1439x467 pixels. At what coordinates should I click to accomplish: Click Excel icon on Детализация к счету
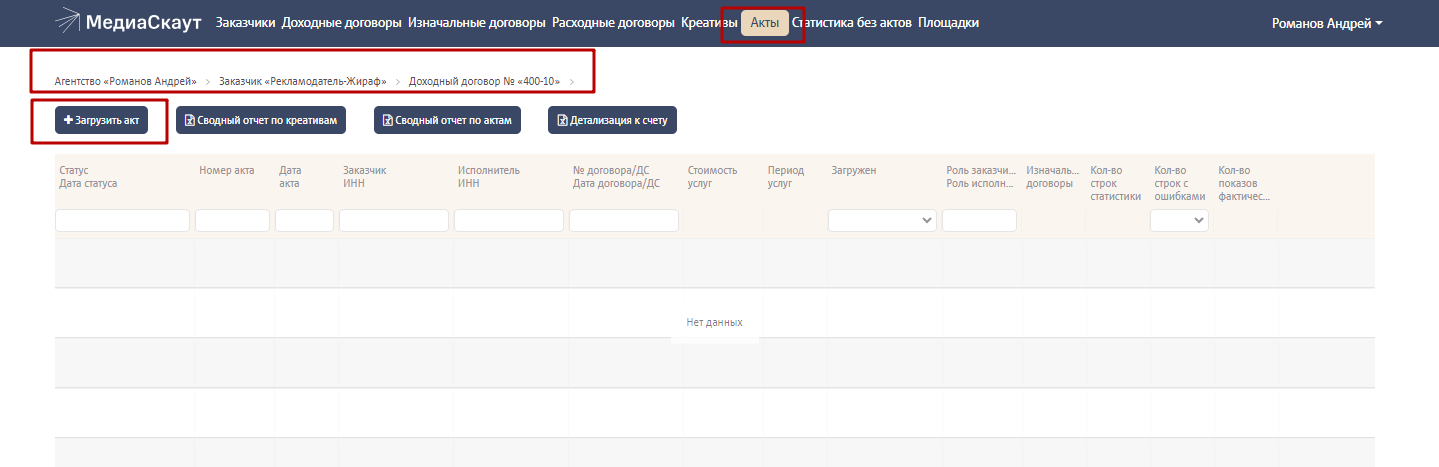coord(561,120)
